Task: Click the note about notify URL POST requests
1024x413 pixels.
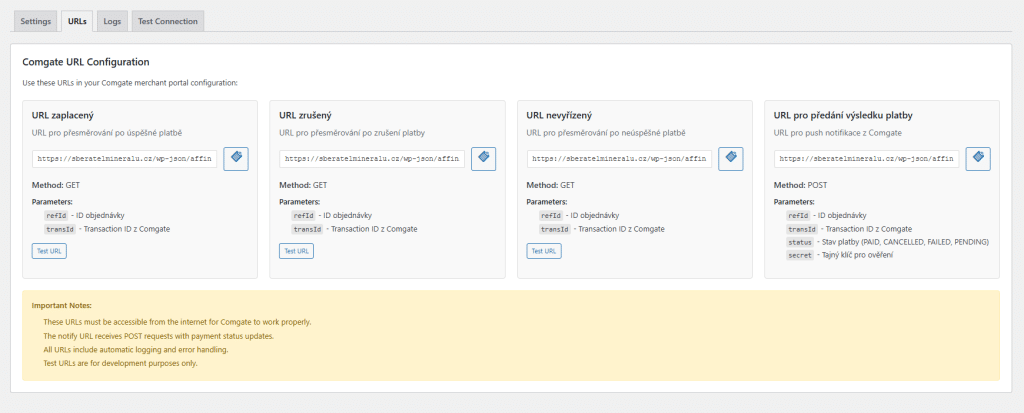Action: [x=158, y=336]
